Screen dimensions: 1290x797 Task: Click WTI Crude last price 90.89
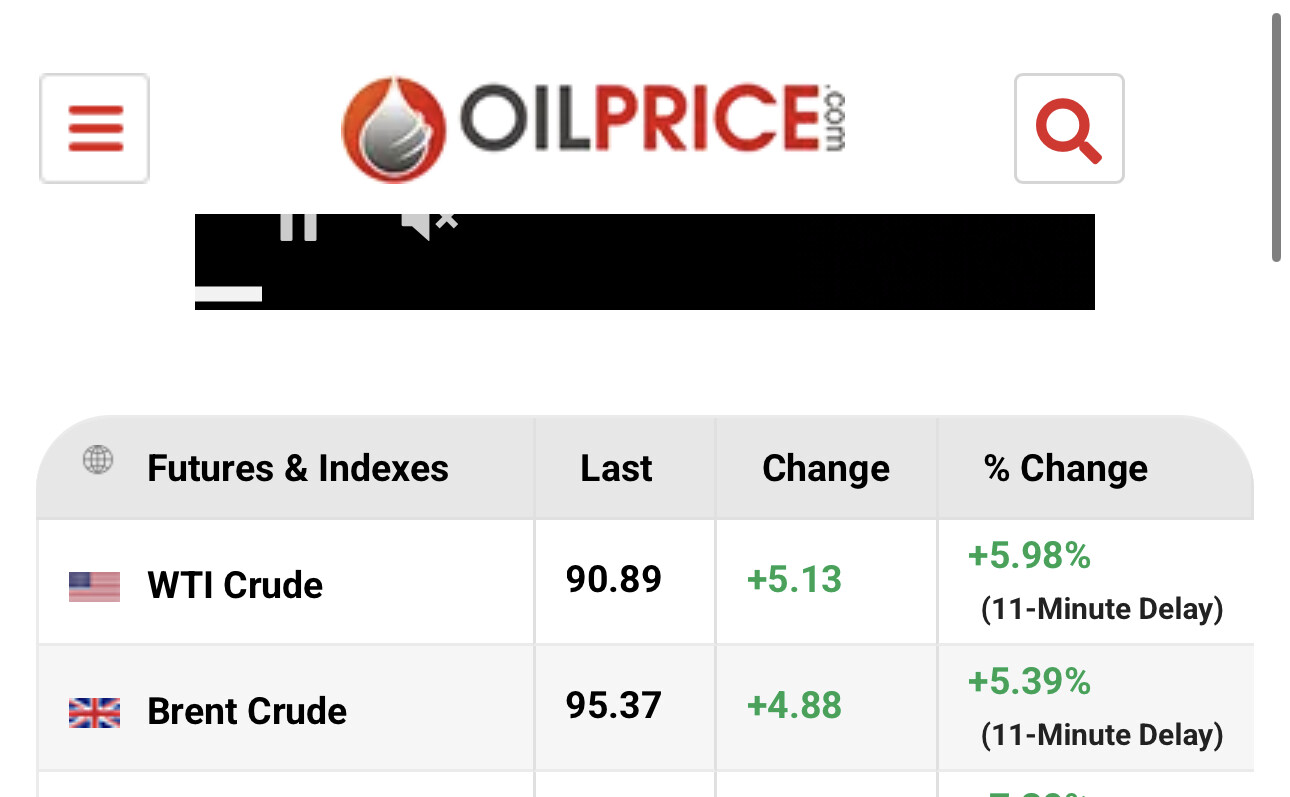point(614,579)
